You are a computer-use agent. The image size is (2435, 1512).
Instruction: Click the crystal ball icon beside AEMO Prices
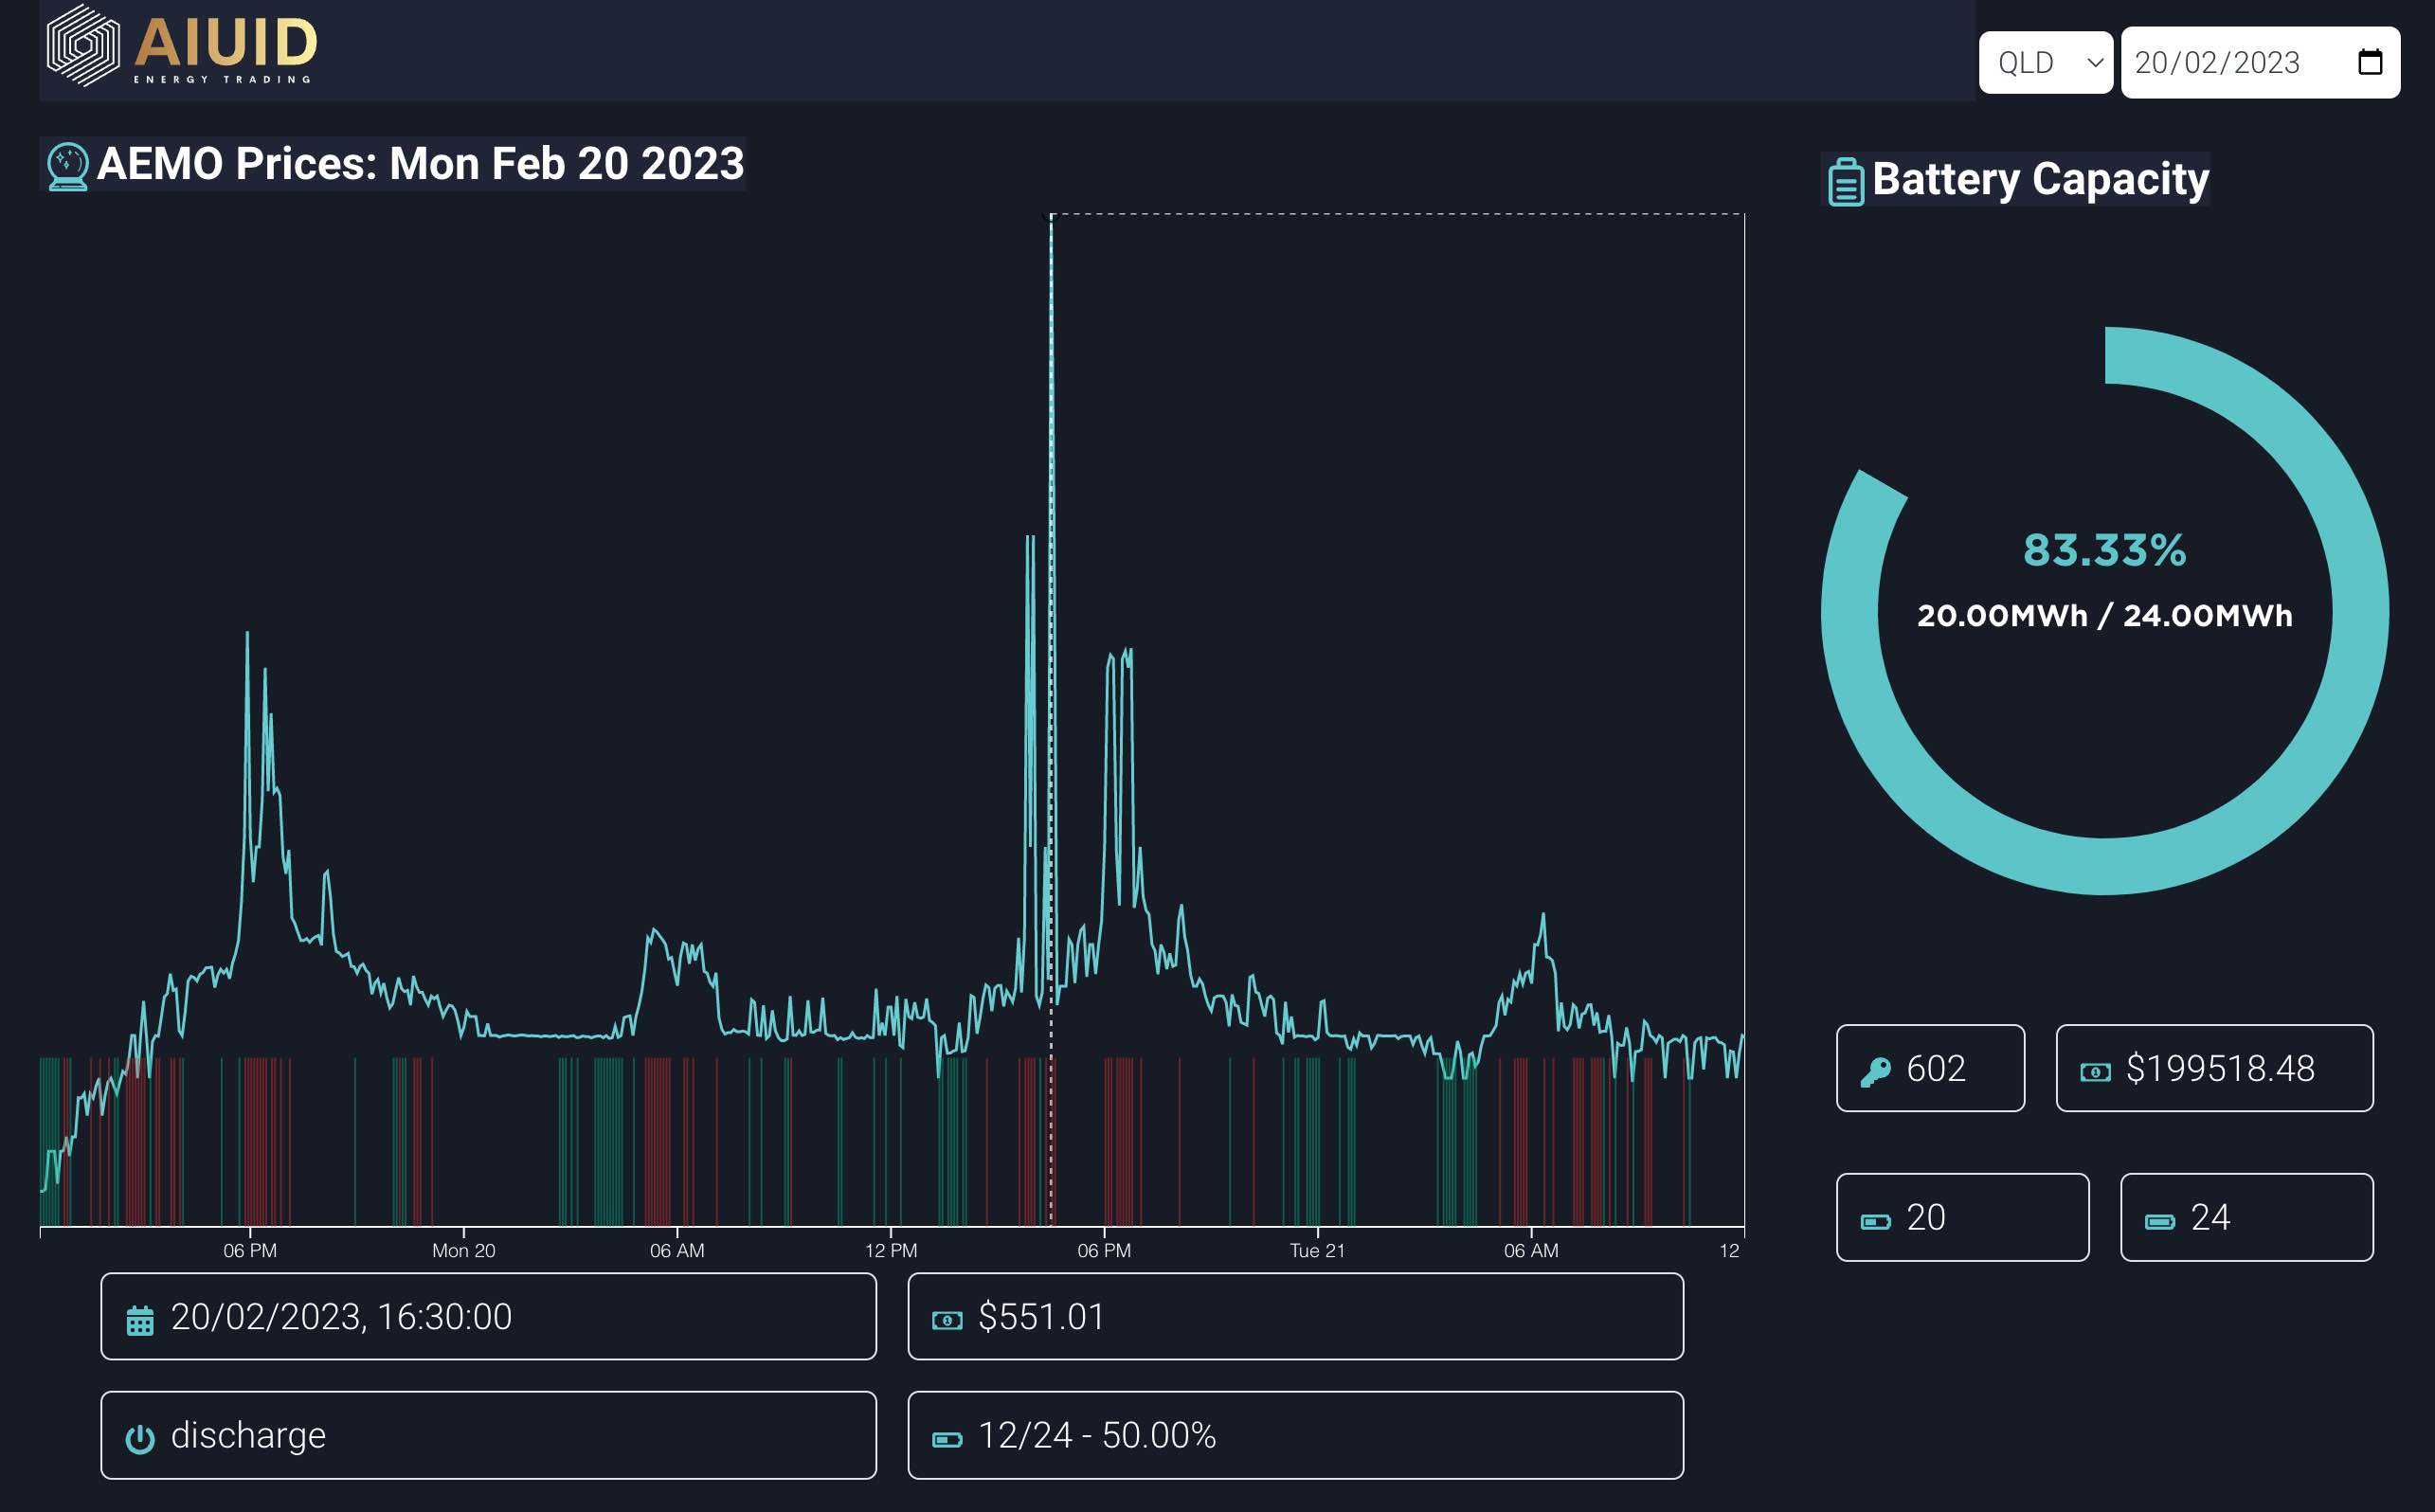[x=68, y=166]
